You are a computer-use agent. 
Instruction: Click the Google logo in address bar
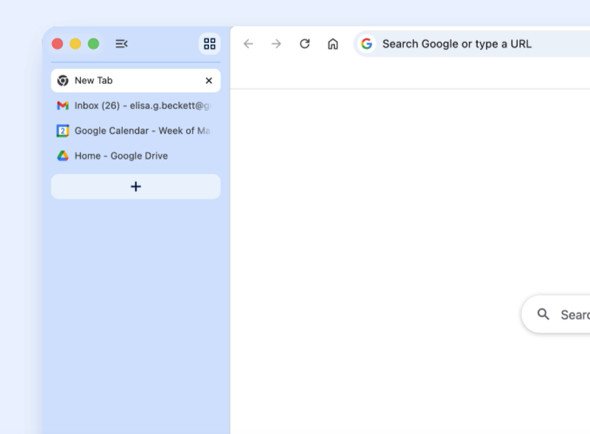click(366, 44)
